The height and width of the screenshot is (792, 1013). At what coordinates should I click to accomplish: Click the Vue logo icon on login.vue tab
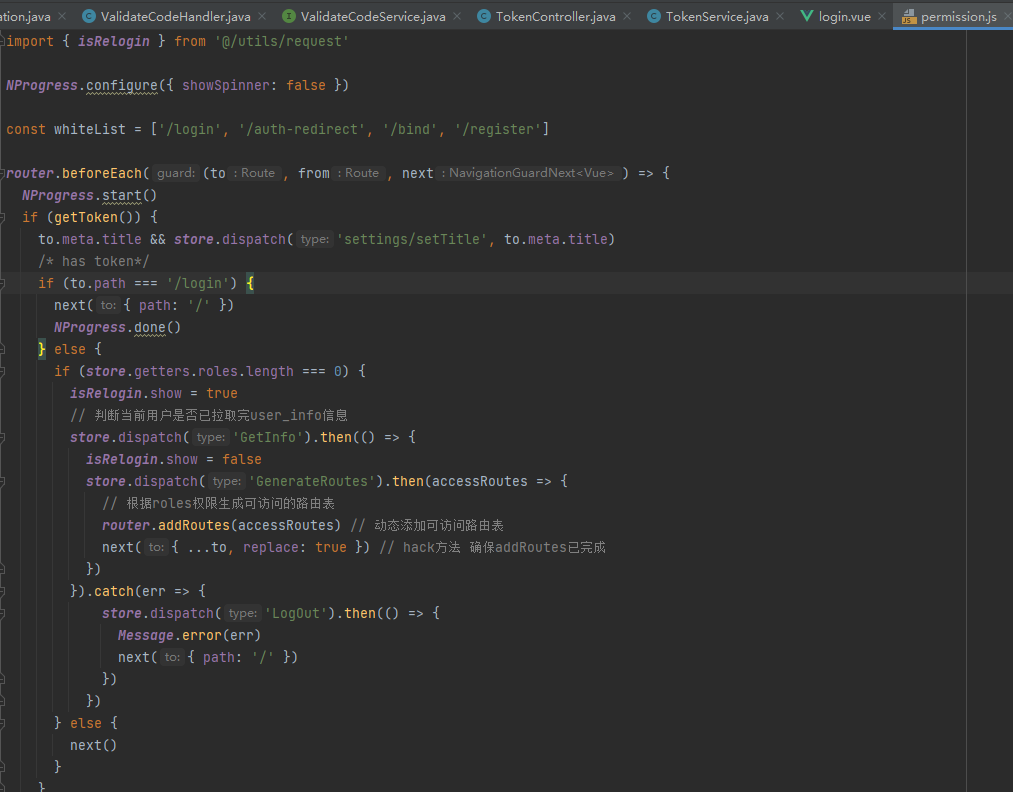pyautogui.click(x=807, y=16)
